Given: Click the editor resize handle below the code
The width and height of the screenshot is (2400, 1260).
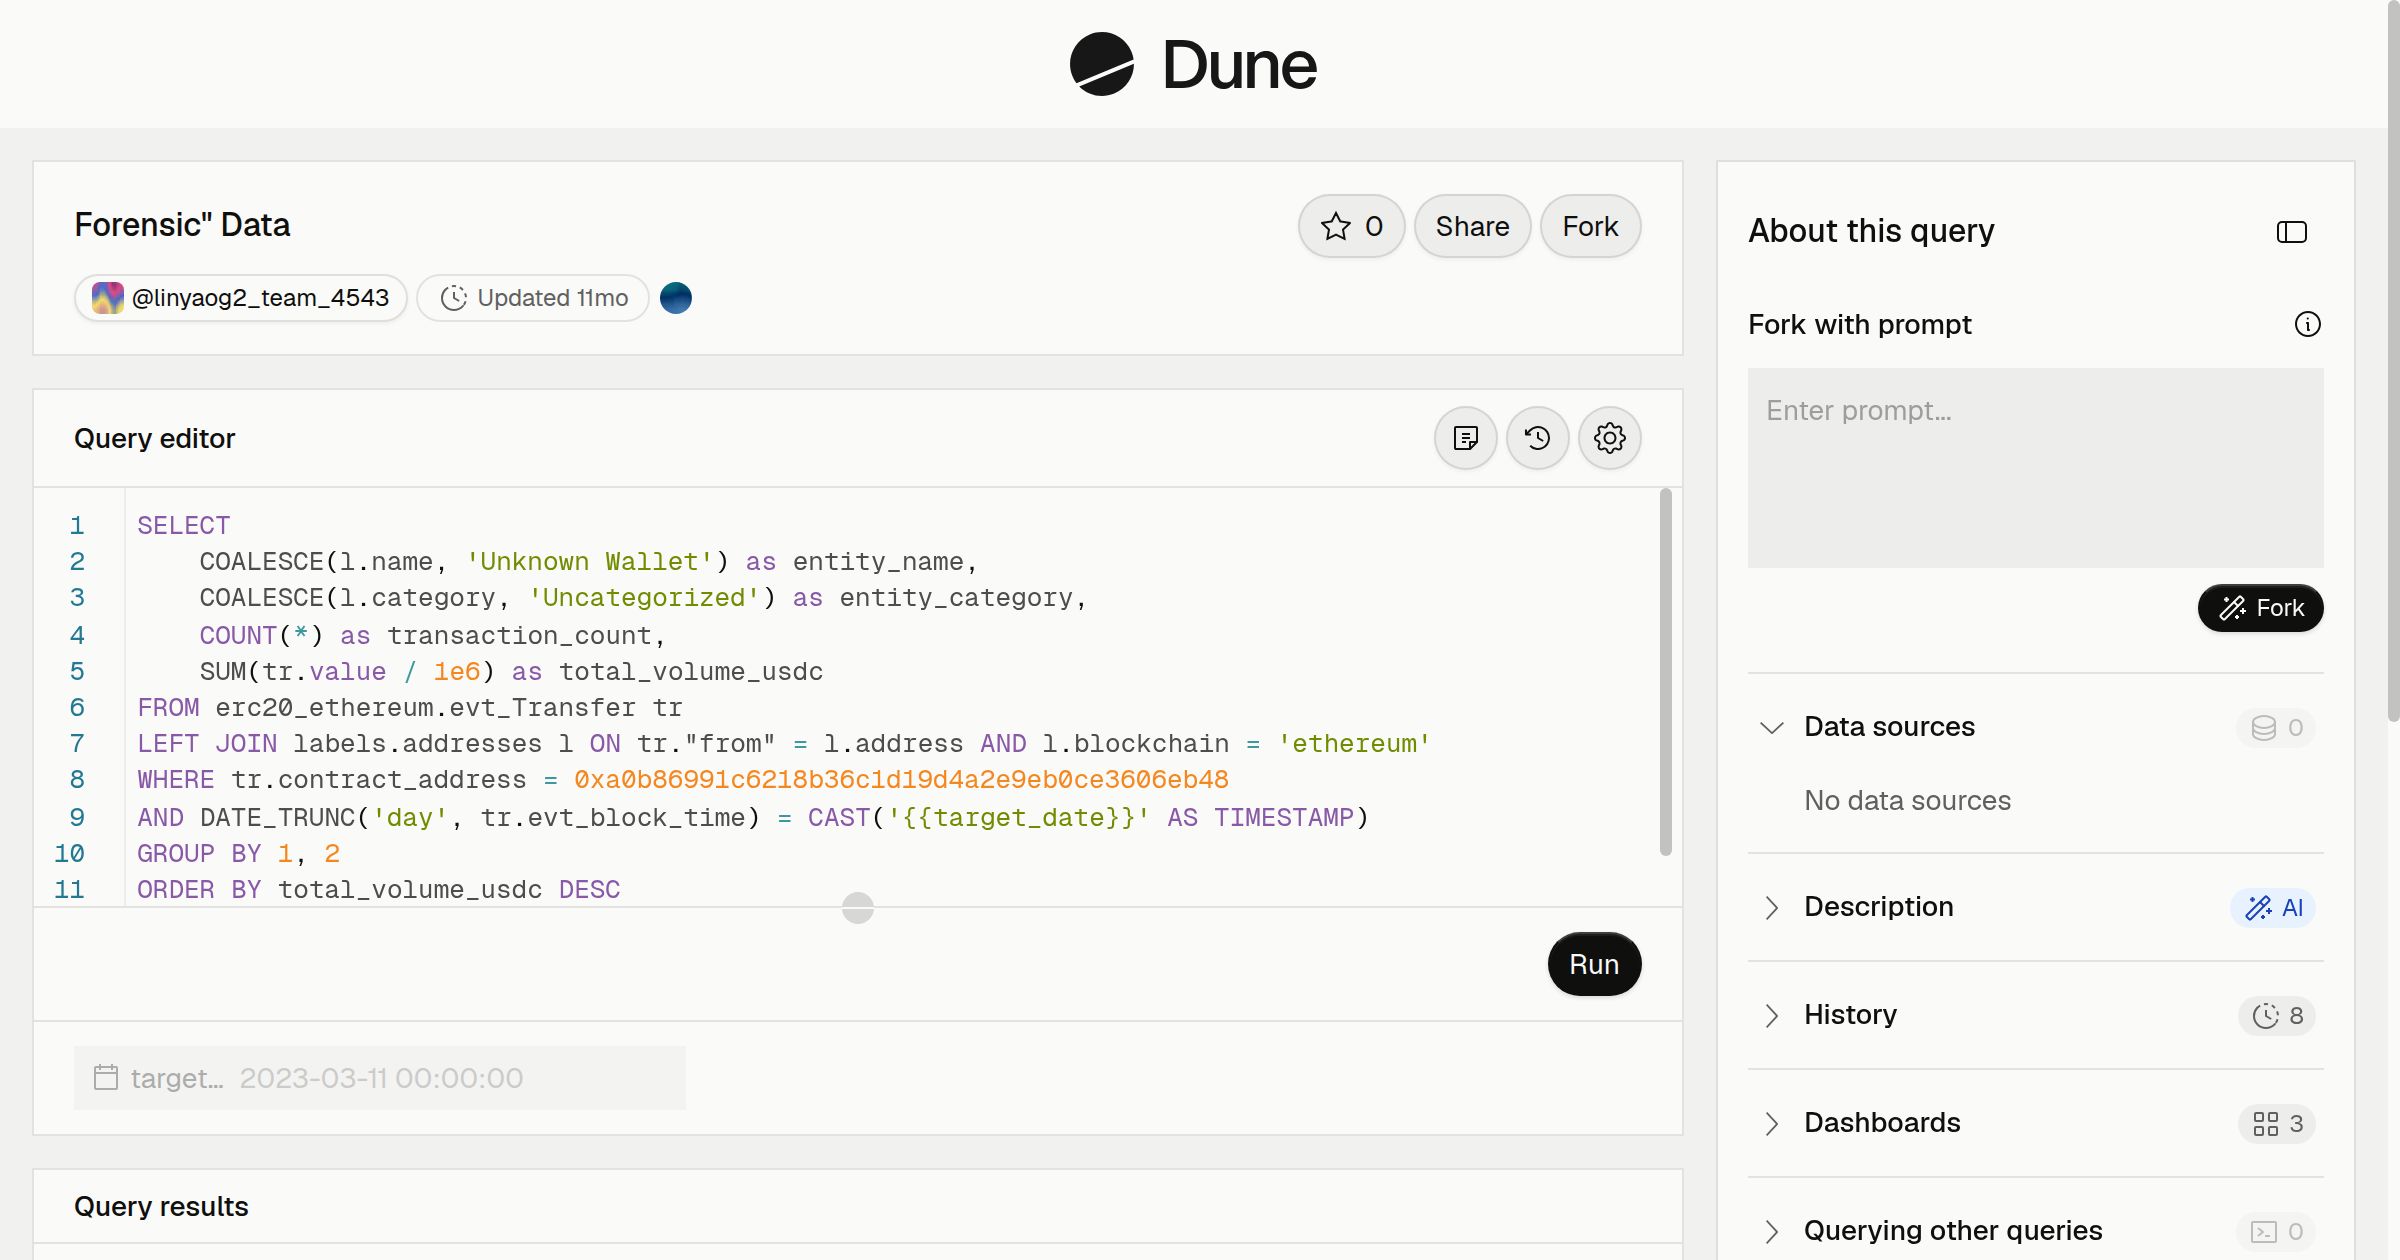Looking at the screenshot, I should [x=858, y=908].
